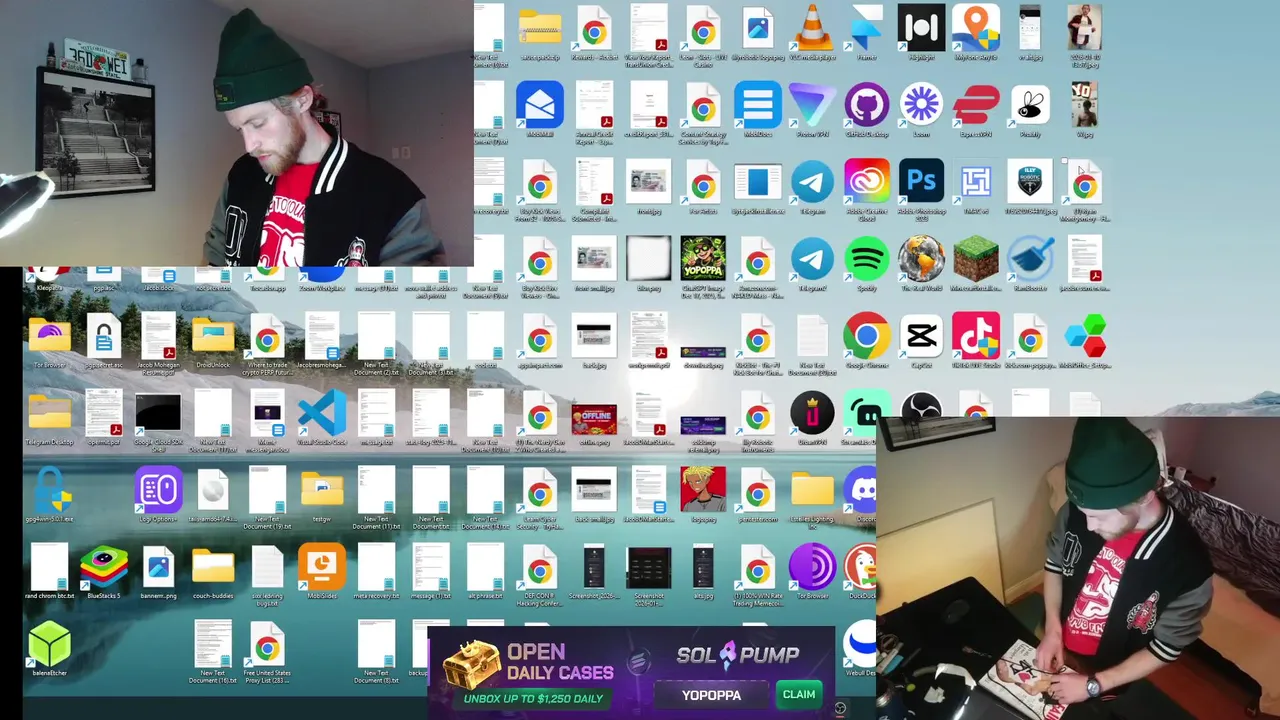The image size is (1280, 720).
Task: Open the ExpressVPN desktop shortcut
Action: (x=976, y=105)
